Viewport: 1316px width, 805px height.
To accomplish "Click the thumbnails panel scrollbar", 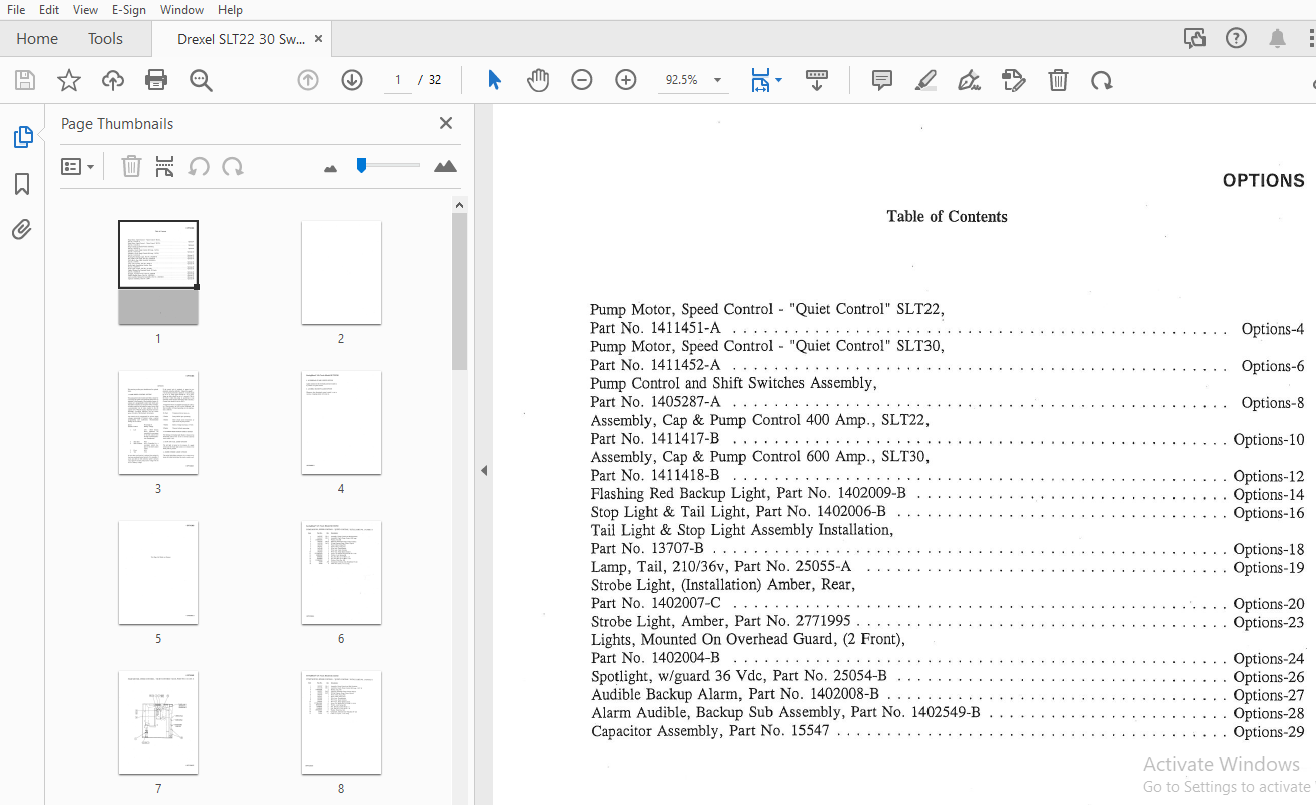I will click(x=459, y=290).
